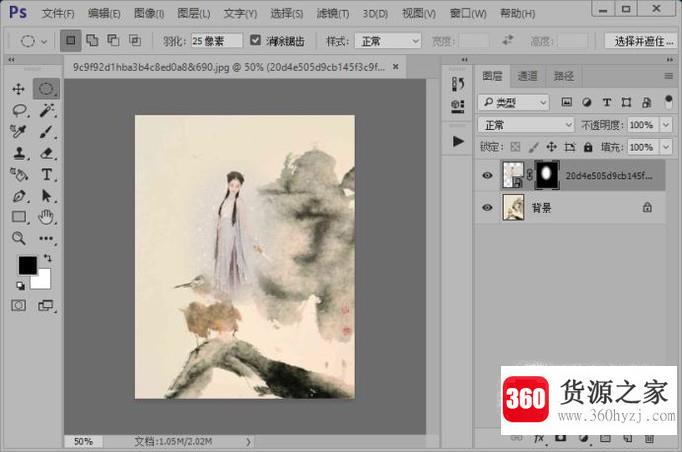The width and height of the screenshot is (682, 452).
Task: Reset default foreground and background colors
Action: pos(20,285)
